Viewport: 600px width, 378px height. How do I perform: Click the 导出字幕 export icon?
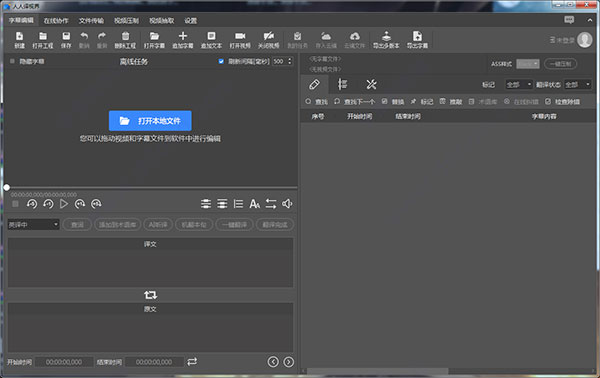[x=417, y=36]
